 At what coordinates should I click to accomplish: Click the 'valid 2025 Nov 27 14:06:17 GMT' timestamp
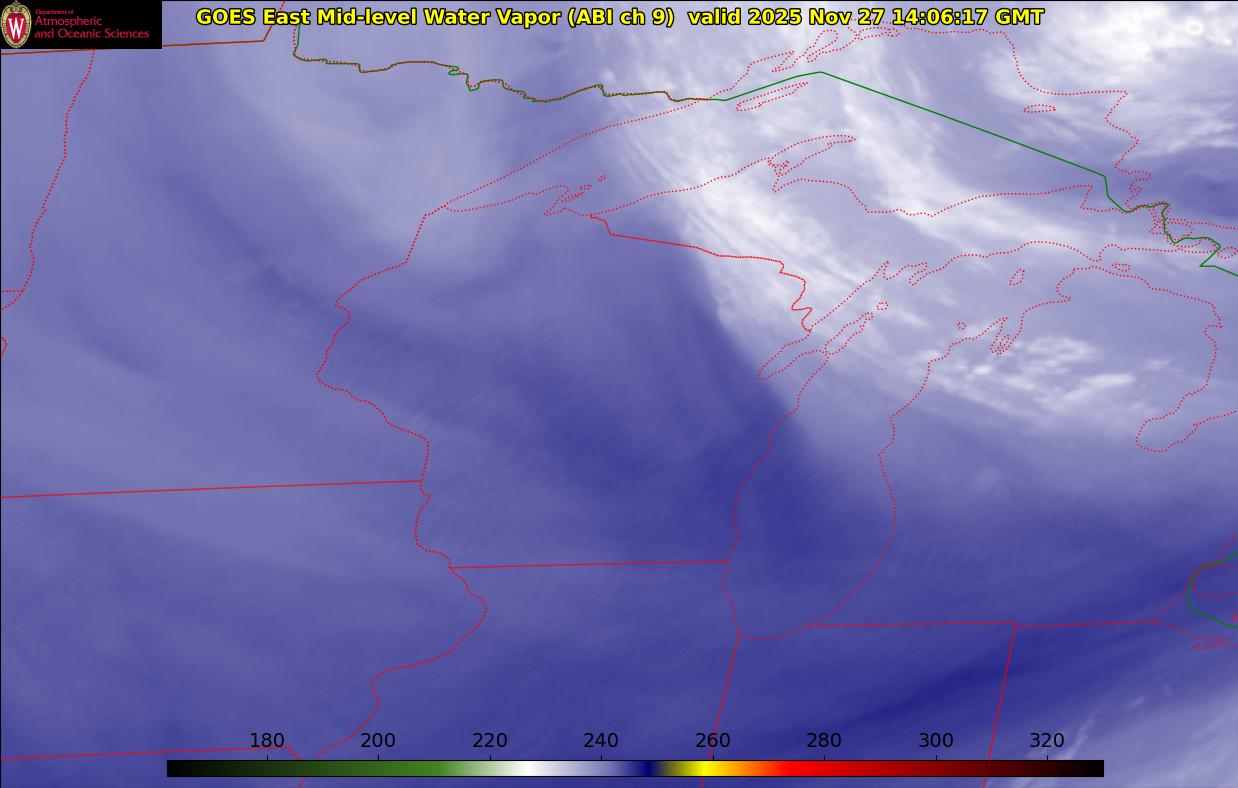866,17
